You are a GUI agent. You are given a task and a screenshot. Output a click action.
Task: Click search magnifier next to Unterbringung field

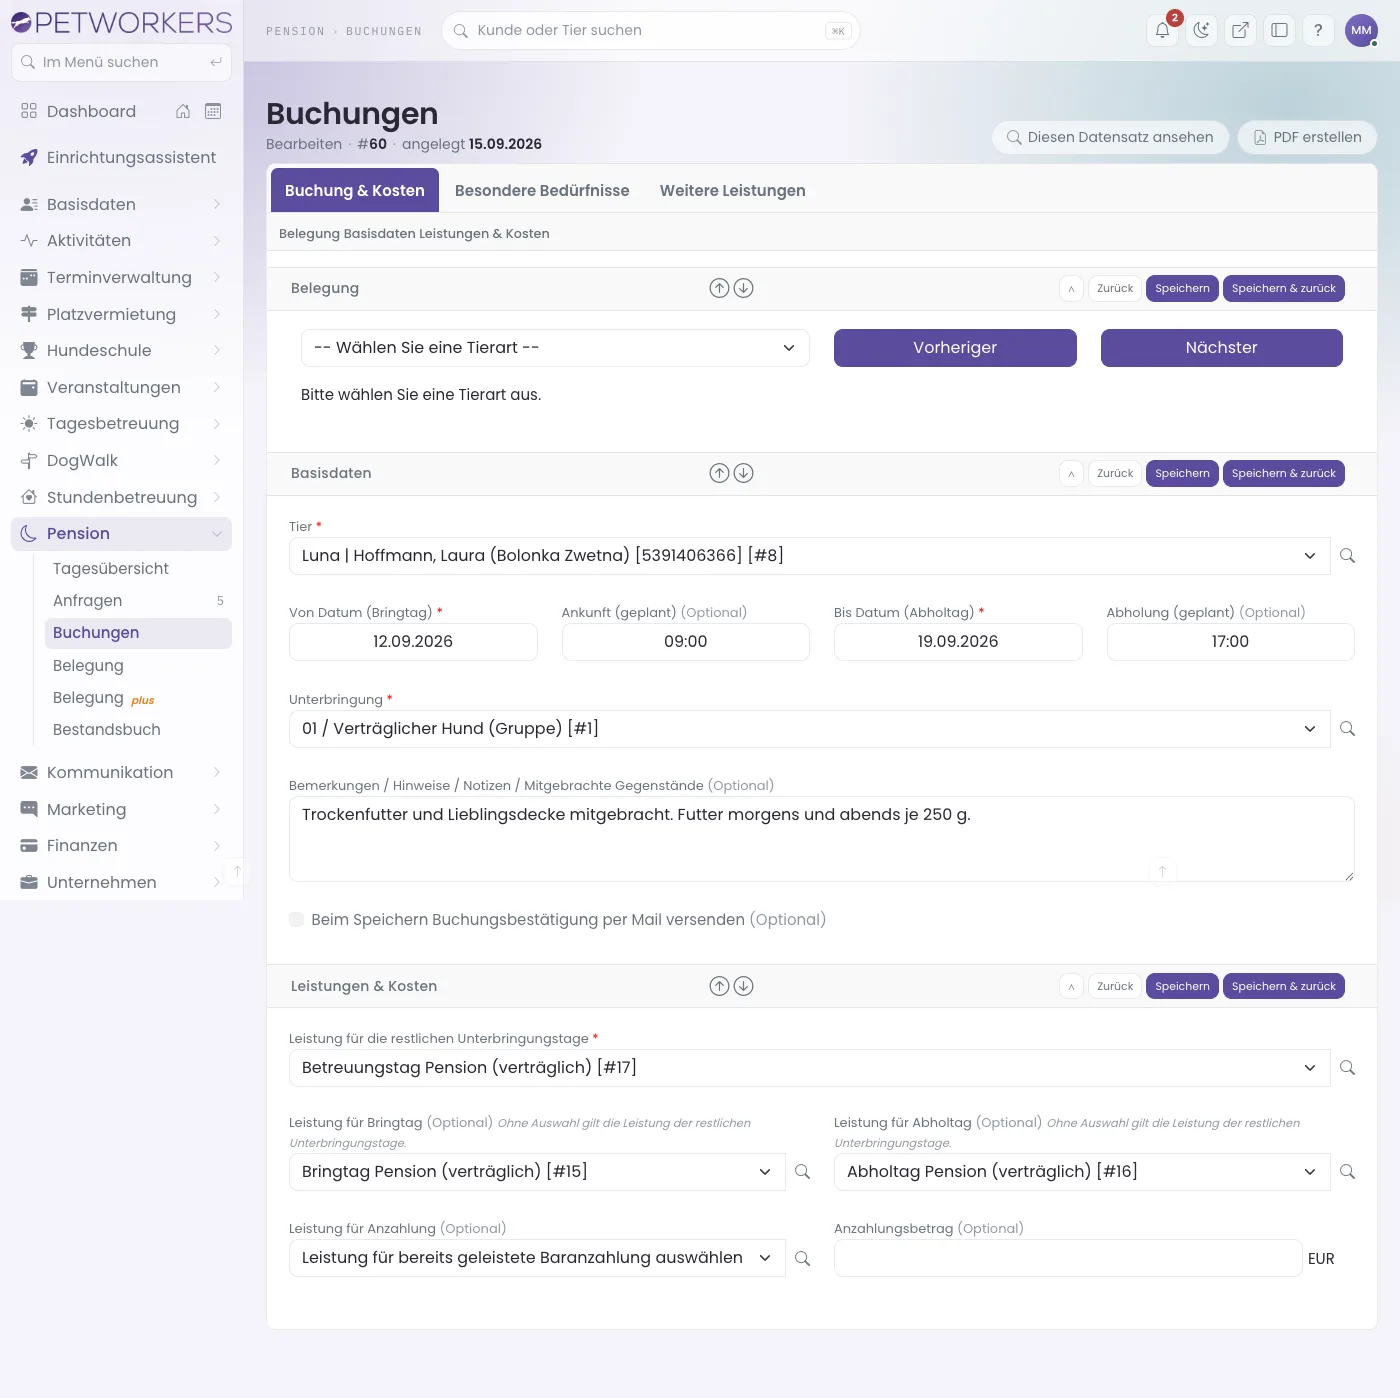[x=1347, y=729]
